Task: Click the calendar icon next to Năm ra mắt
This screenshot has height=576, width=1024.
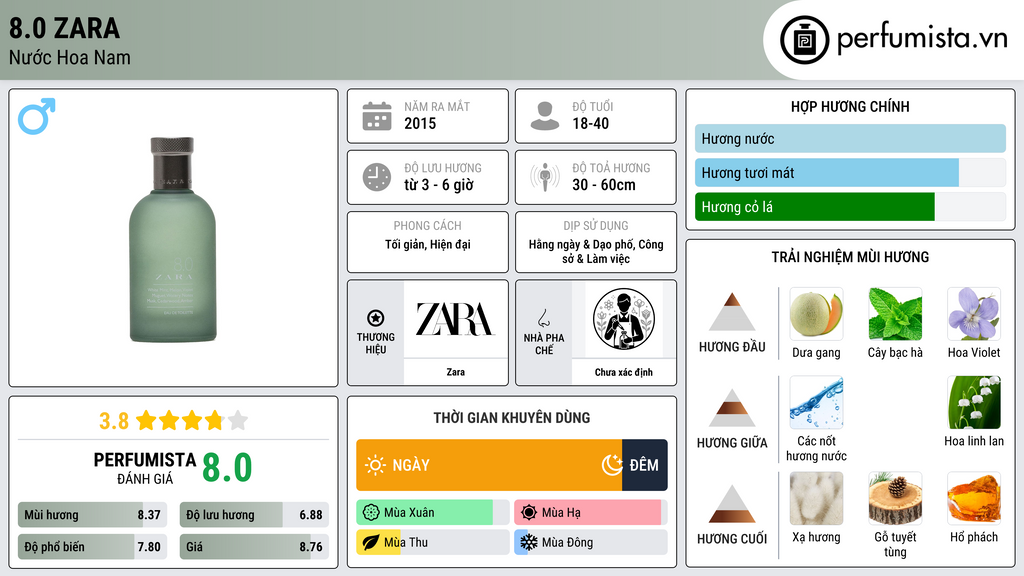Action: (x=377, y=116)
